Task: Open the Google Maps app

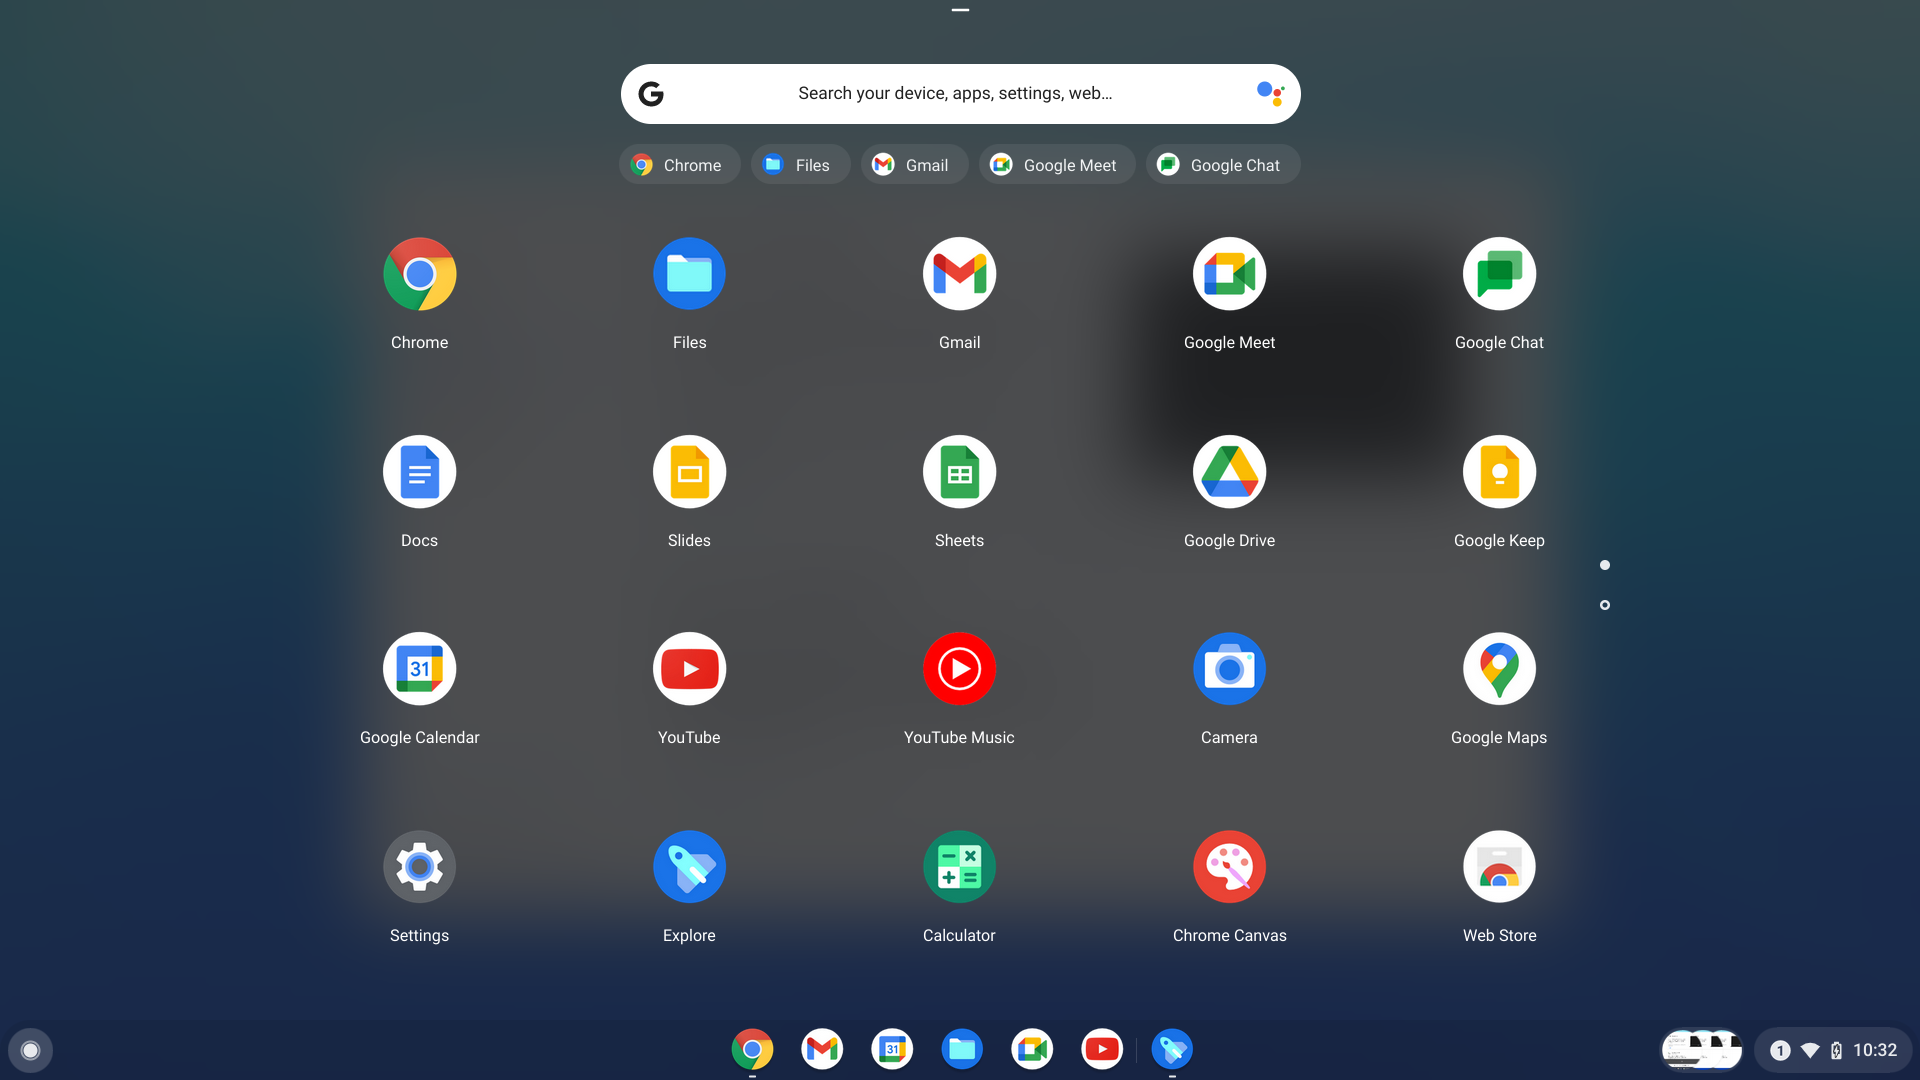Action: (x=1500, y=669)
